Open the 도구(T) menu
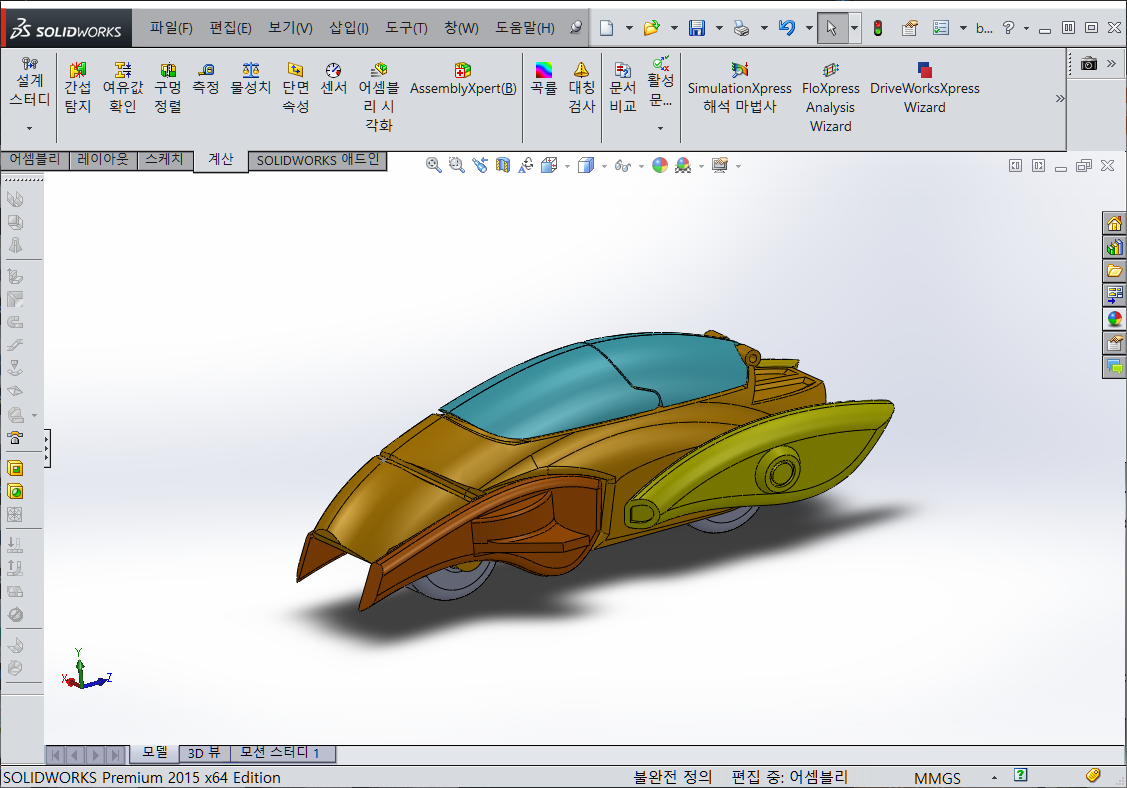The width and height of the screenshot is (1127, 788). [406, 27]
